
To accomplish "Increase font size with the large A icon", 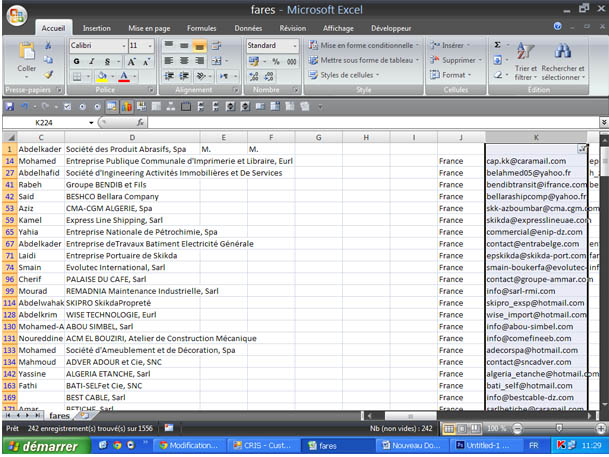I will pos(132,61).
